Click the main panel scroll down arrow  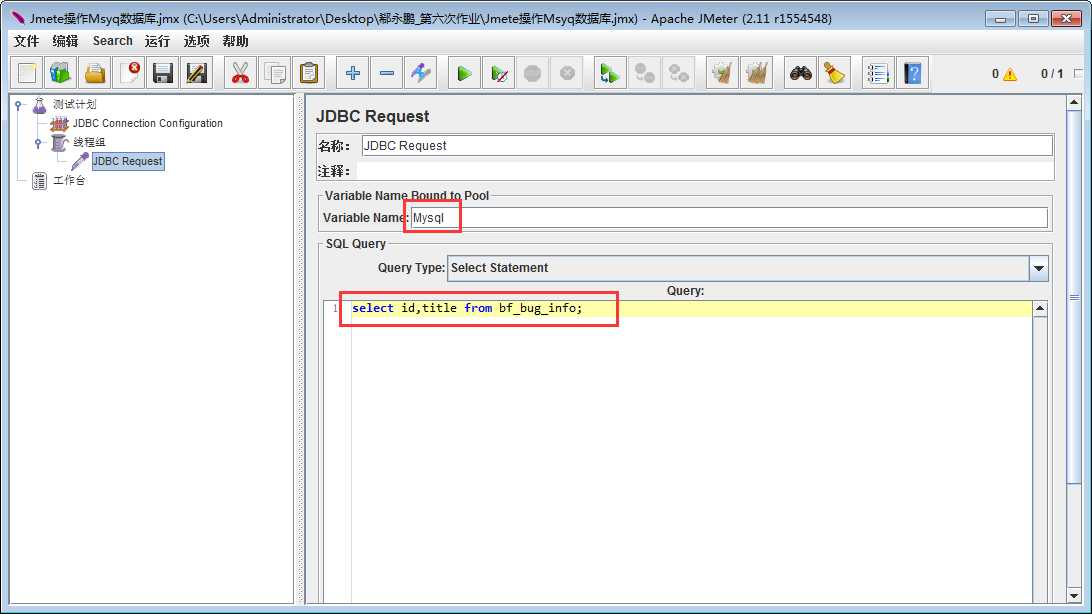1074,596
